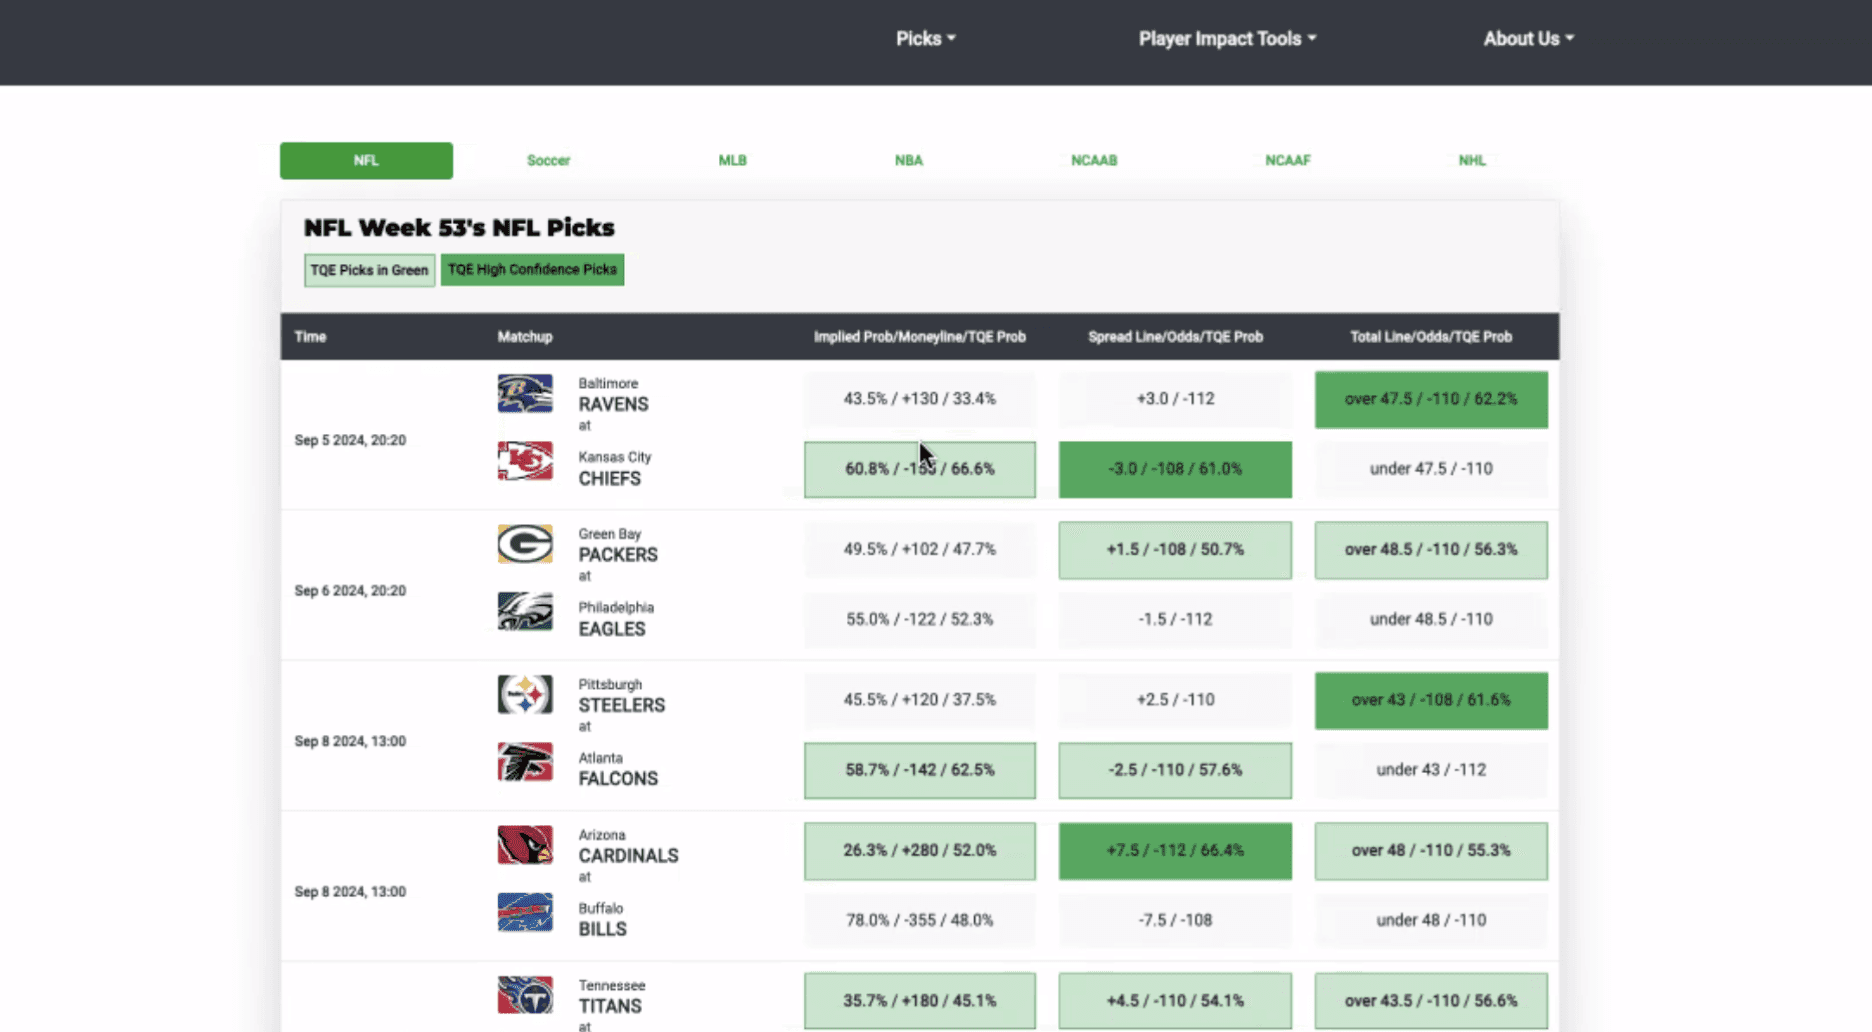Screen dimensions: 1872x1032
Task: Switch to the NBA tab
Action: point(909,160)
